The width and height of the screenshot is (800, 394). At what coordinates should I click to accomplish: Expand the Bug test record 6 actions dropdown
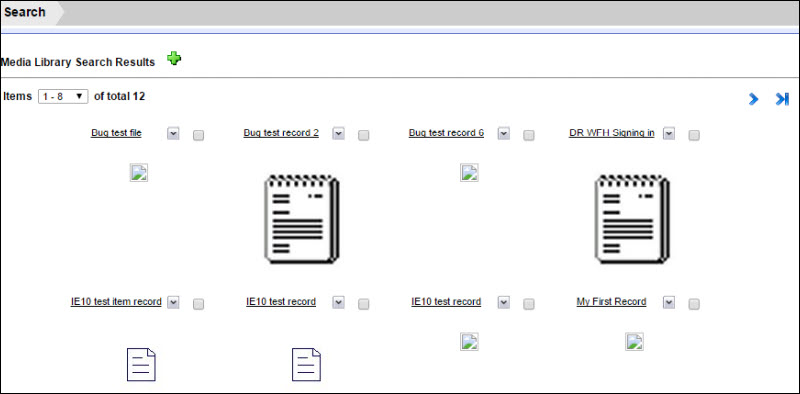point(504,133)
